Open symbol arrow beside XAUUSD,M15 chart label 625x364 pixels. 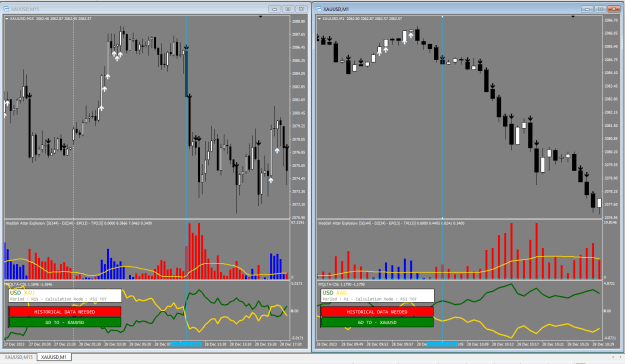pyautogui.click(x=7, y=18)
